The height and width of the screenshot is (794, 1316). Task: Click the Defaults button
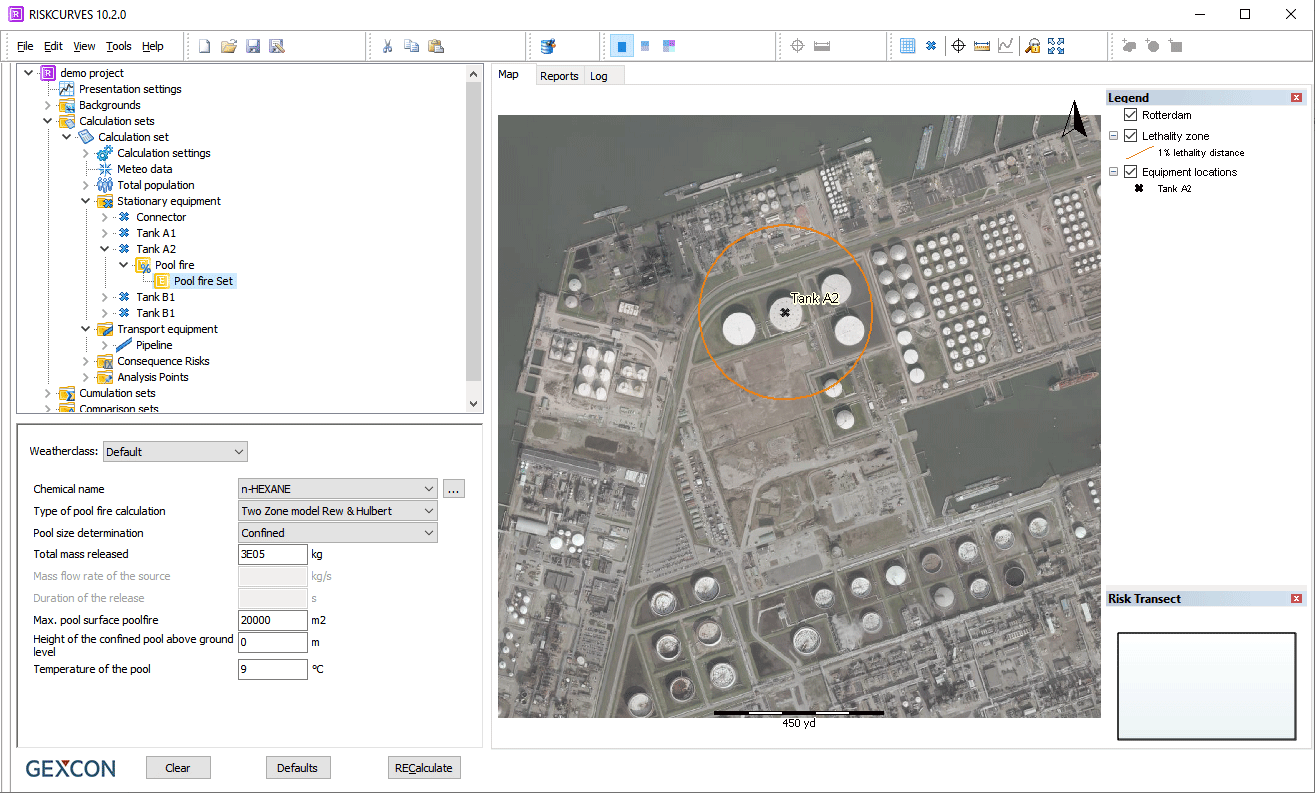coord(297,768)
